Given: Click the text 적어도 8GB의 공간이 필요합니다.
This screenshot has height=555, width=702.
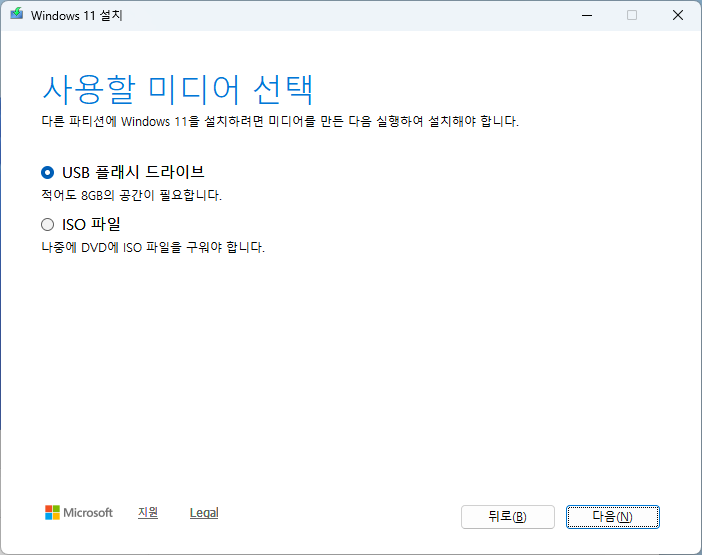Looking at the screenshot, I should tap(132, 195).
